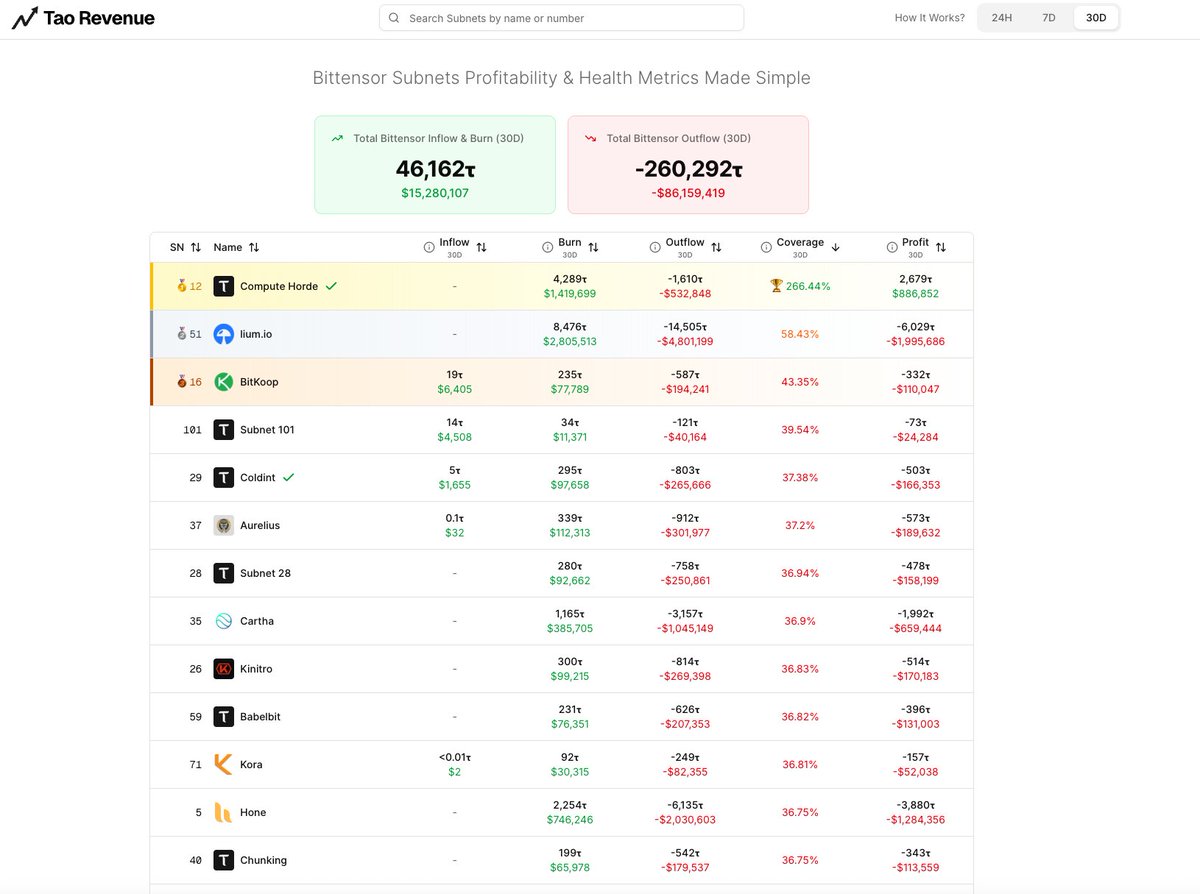The width and height of the screenshot is (1200, 894).
Task: Click the BitKoop subnet logo
Action: (x=224, y=382)
